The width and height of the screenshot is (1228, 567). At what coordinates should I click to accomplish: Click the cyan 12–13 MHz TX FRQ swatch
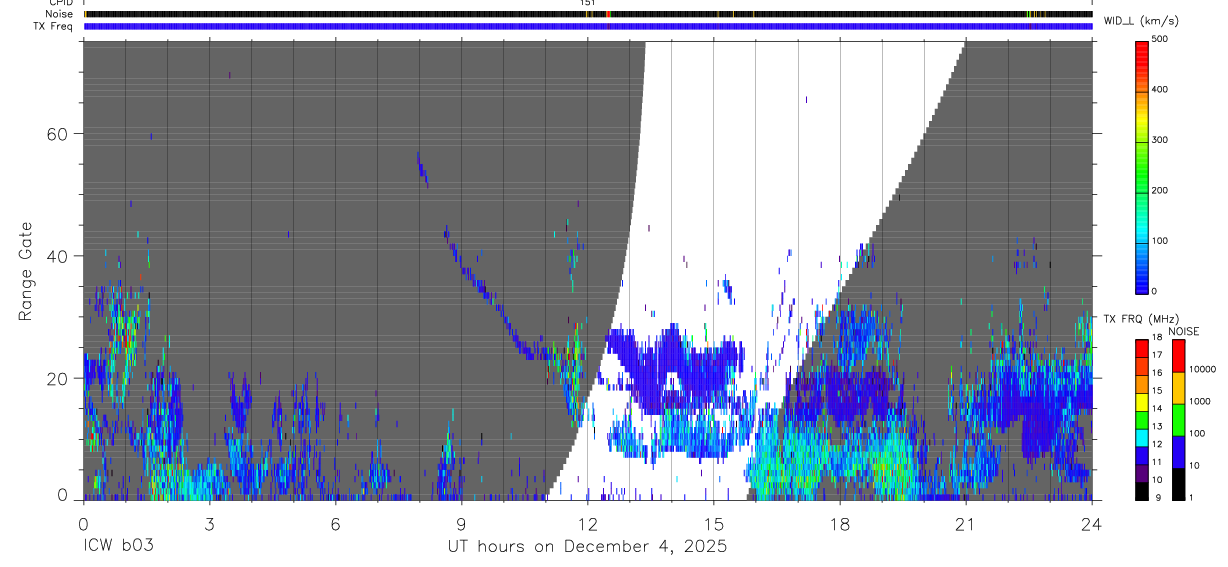1142,436
